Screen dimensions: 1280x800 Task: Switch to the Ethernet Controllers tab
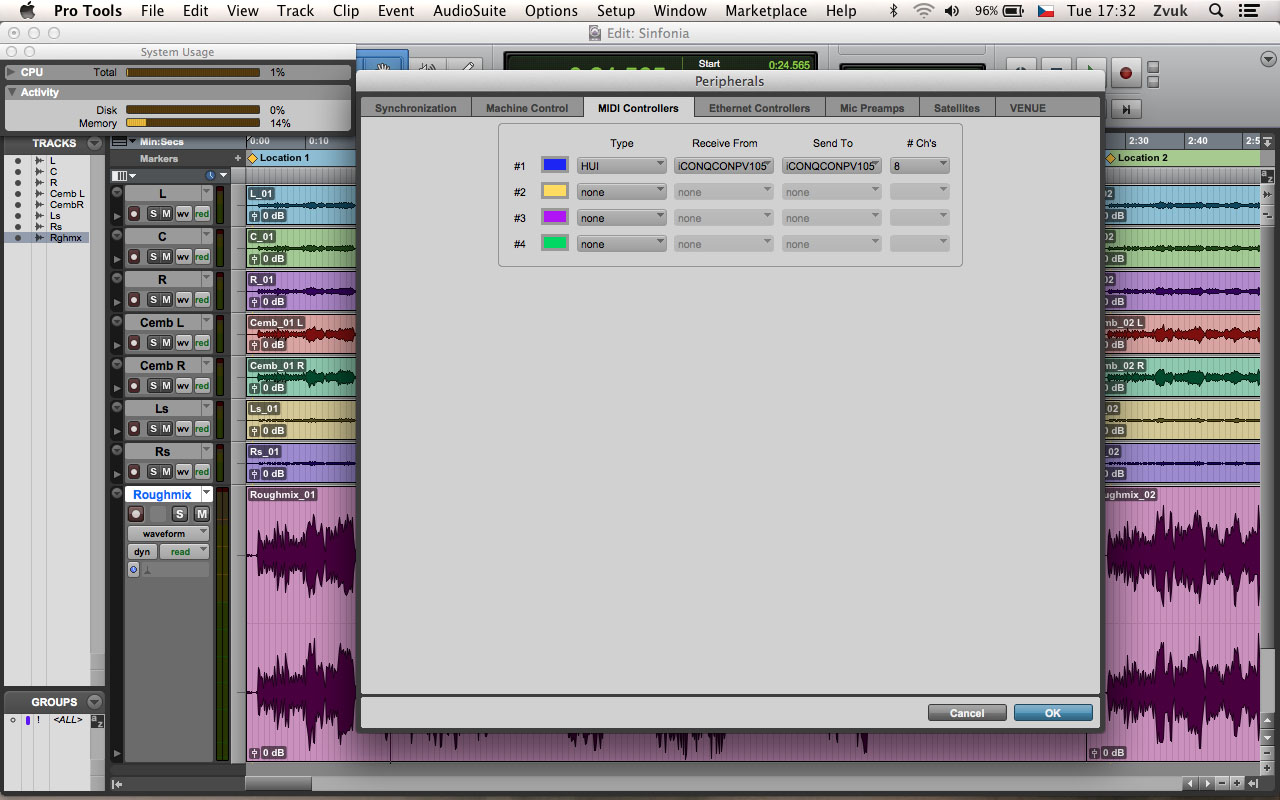[x=759, y=108]
